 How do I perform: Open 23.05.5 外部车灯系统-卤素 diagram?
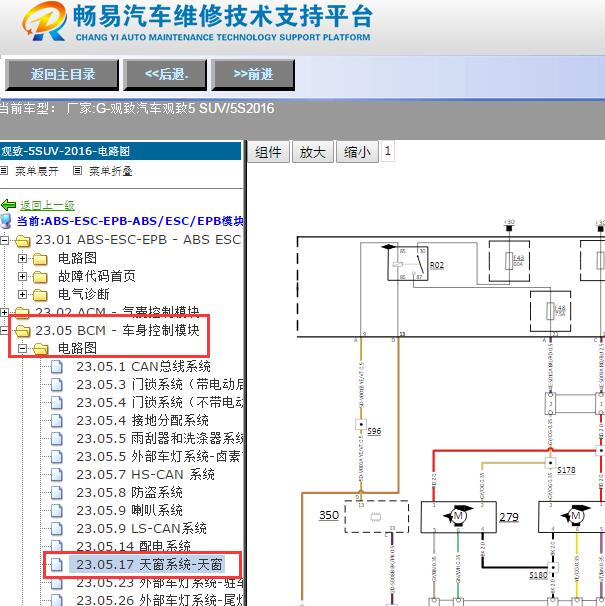point(159,456)
